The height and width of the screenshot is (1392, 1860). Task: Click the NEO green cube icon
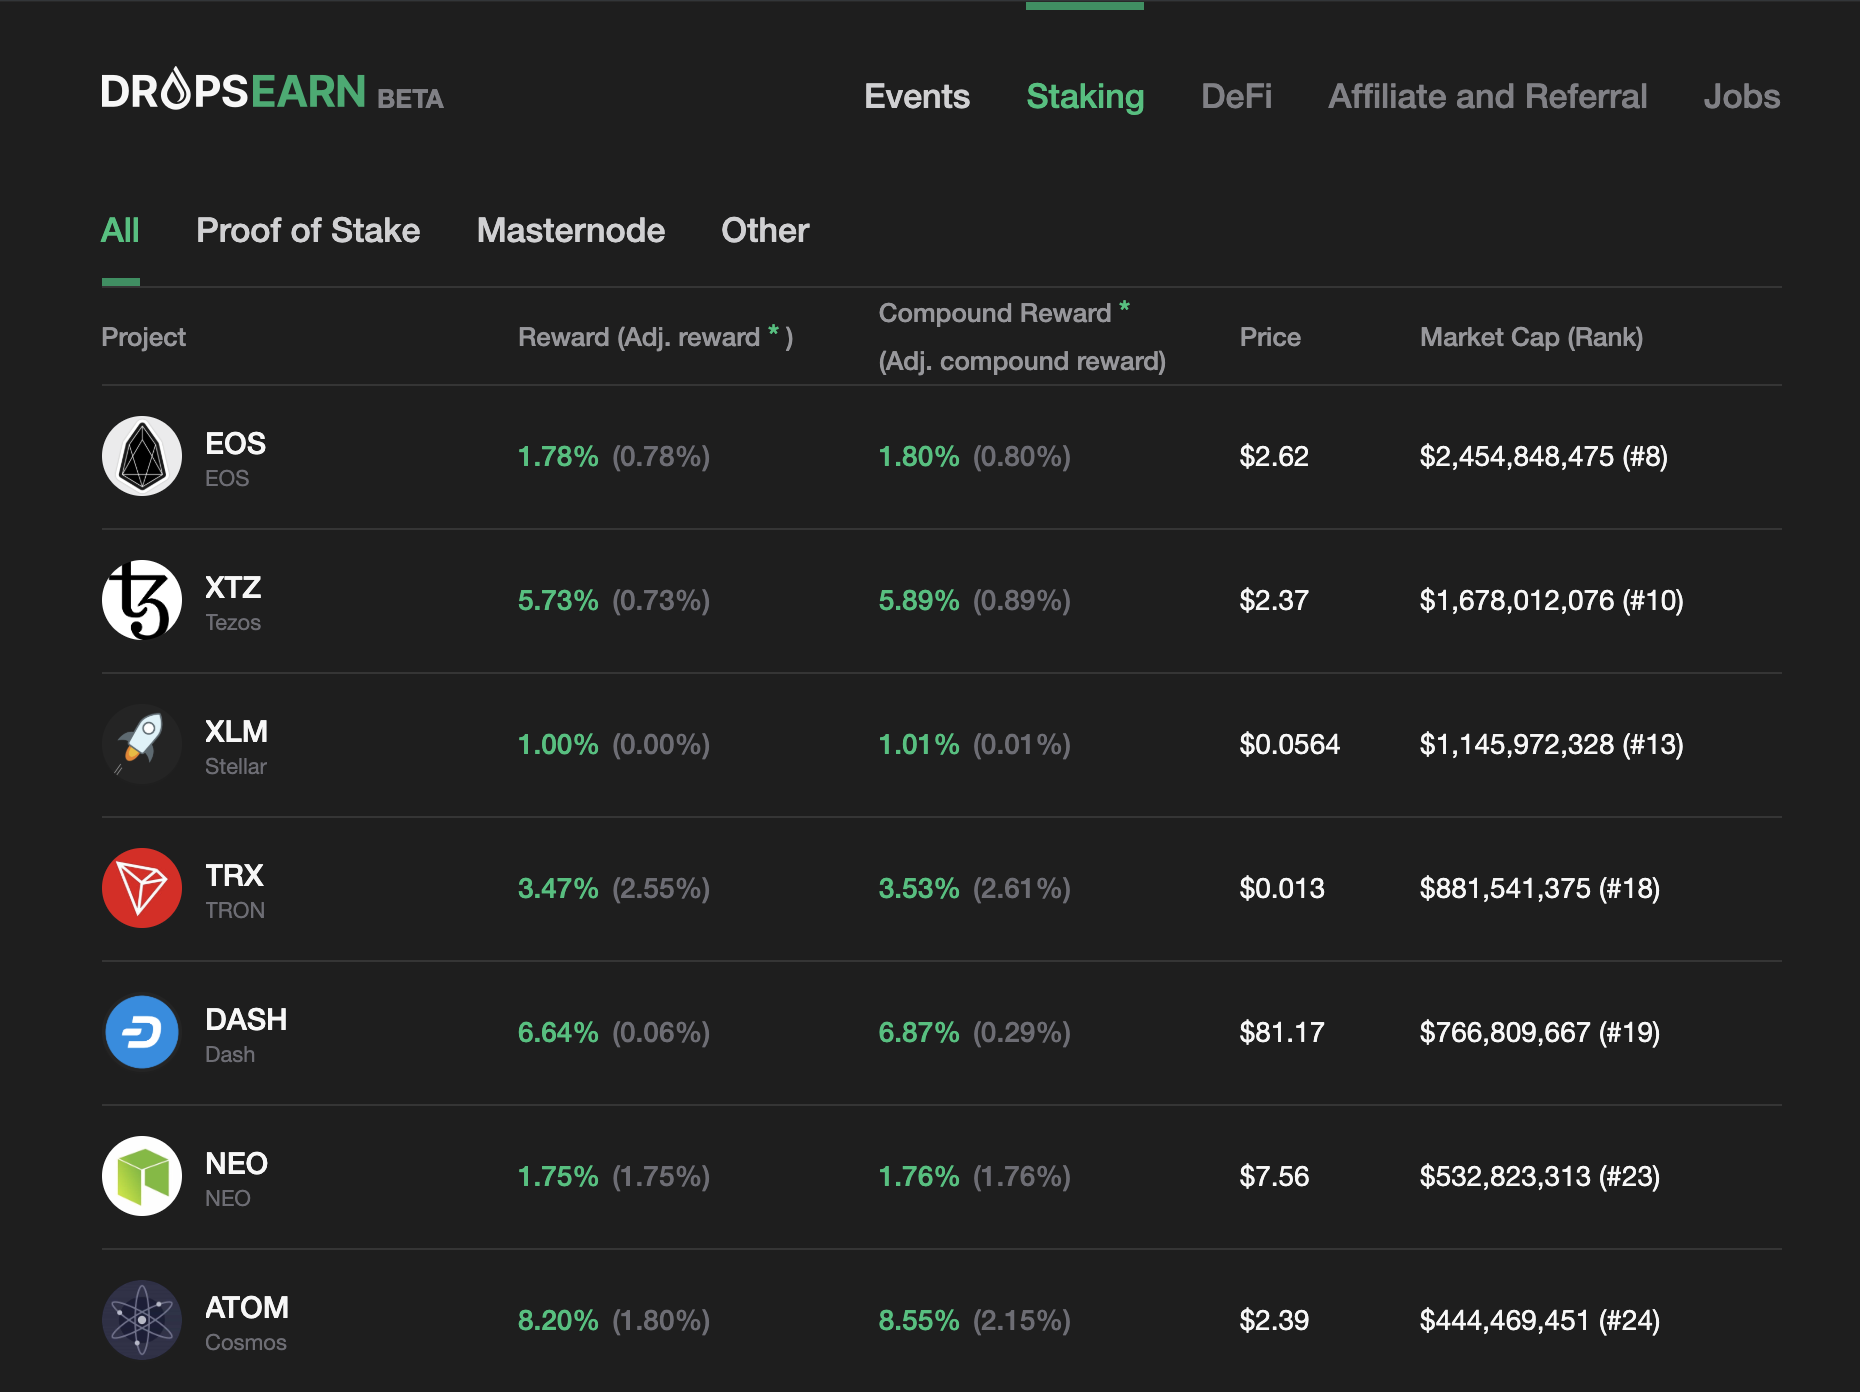point(142,1176)
